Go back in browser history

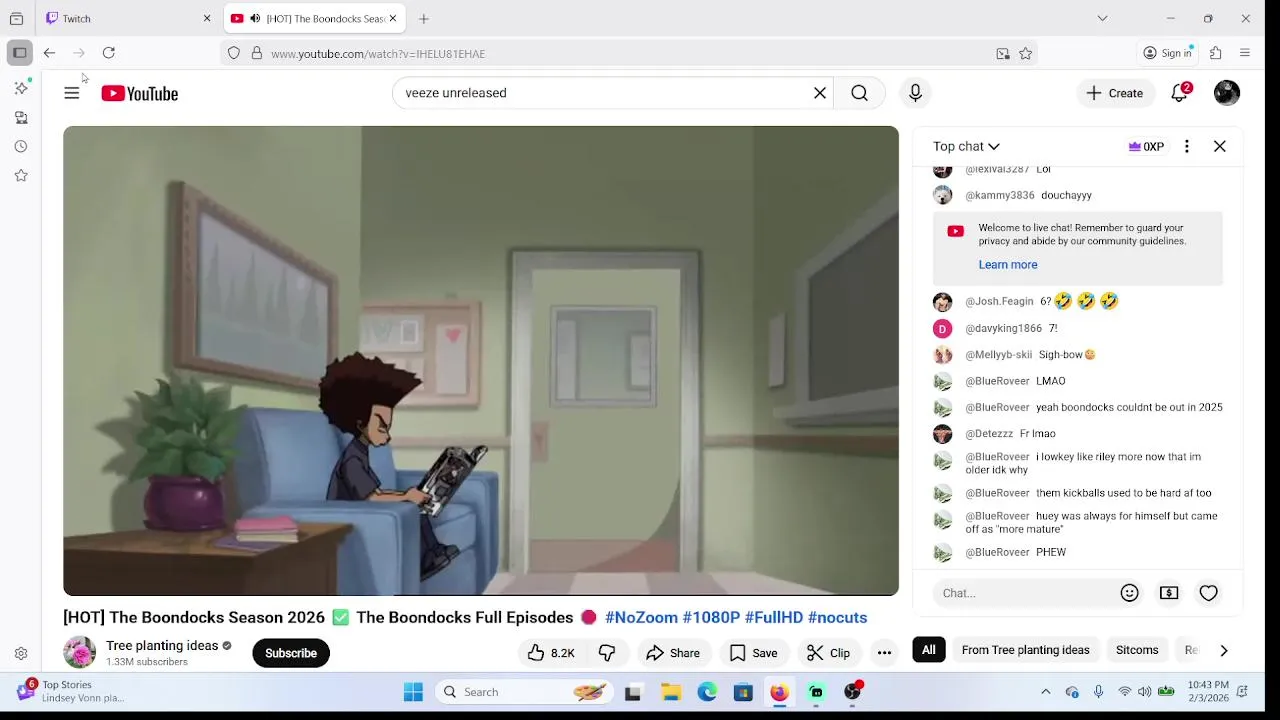pos(49,53)
